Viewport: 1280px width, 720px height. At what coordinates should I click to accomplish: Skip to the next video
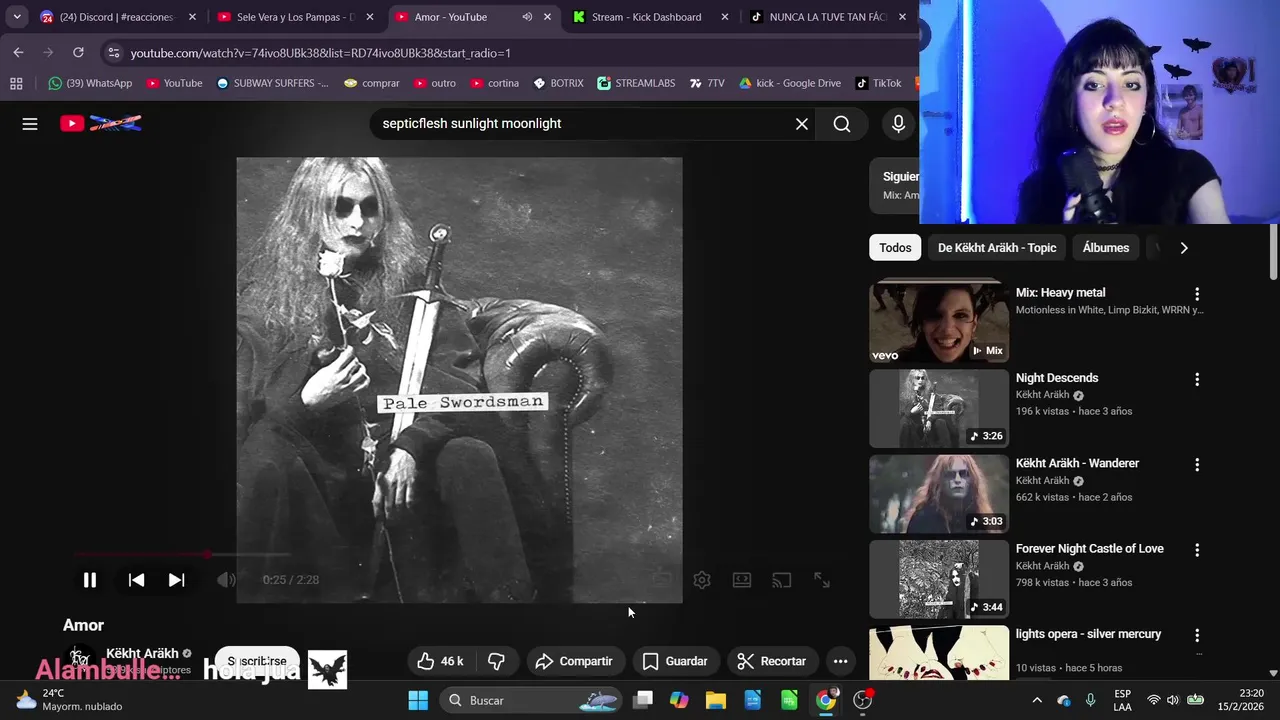pyautogui.click(x=176, y=580)
